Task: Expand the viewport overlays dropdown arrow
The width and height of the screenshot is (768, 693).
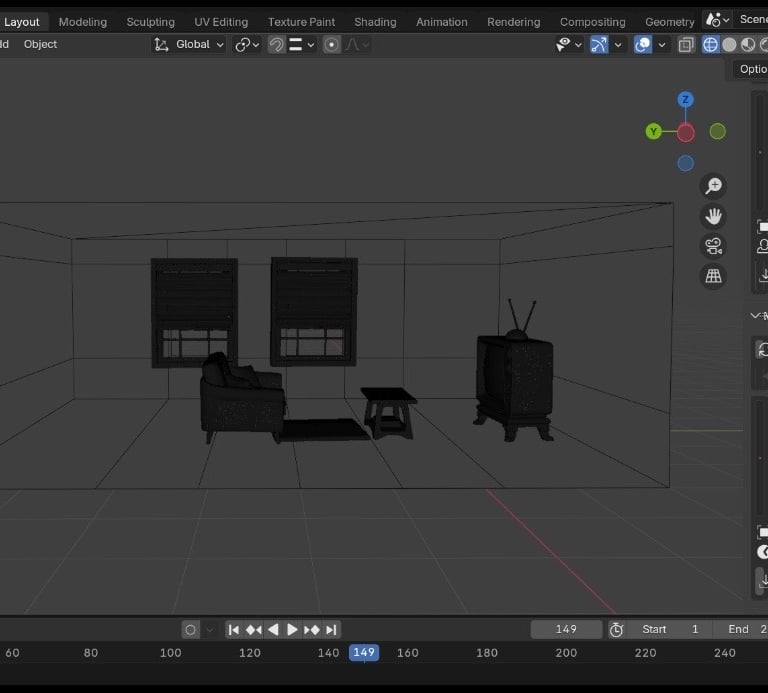Action: click(661, 45)
